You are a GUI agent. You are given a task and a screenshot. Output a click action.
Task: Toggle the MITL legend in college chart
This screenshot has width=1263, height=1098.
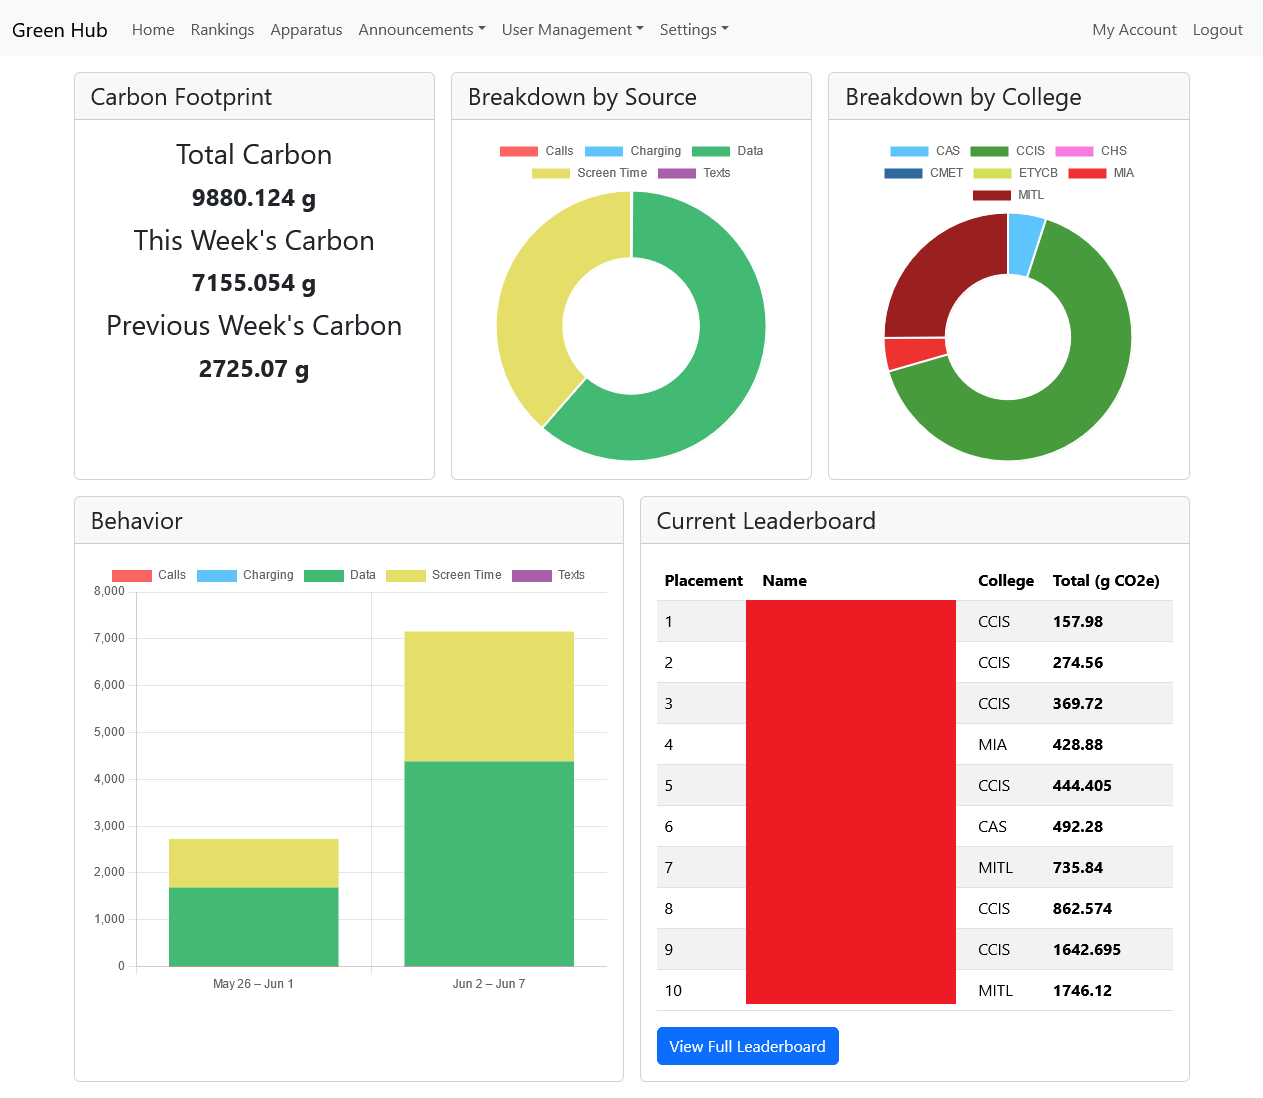1009,195
